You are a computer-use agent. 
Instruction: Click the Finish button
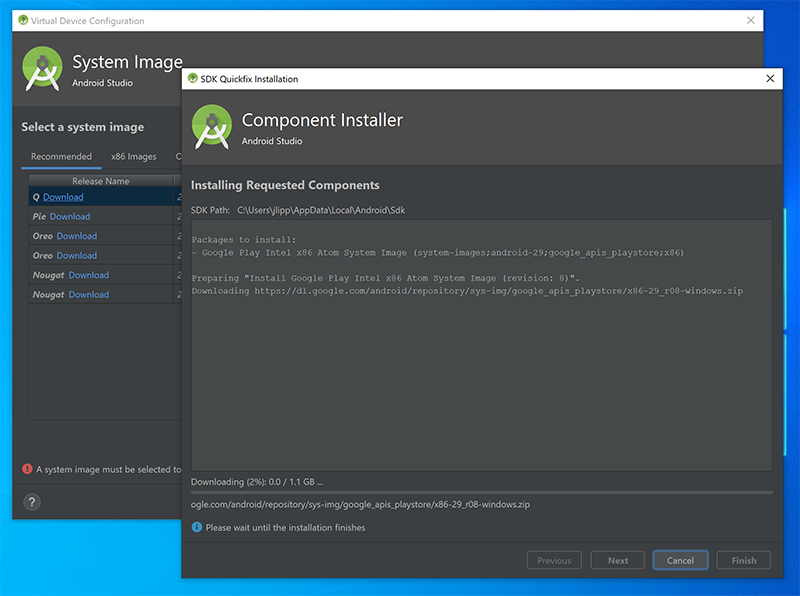coord(744,560)
